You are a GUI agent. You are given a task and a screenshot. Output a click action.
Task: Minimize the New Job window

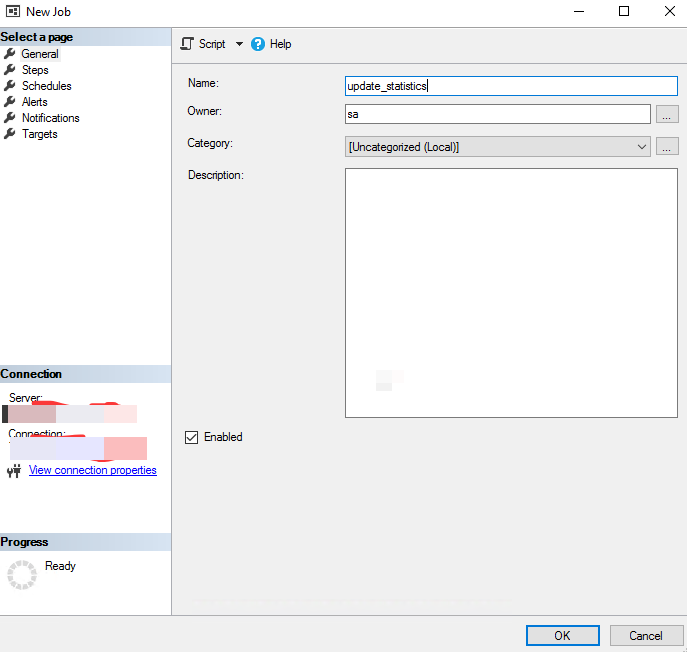[x=579, y=11]
